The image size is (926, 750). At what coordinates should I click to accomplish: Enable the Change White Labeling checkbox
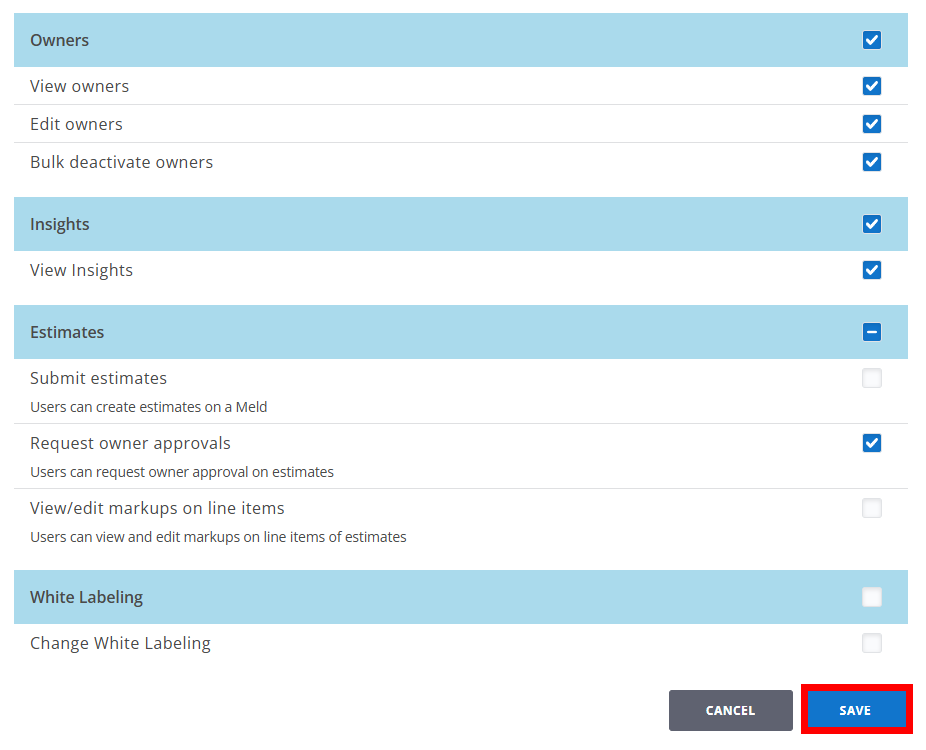[x=871, y=643]
